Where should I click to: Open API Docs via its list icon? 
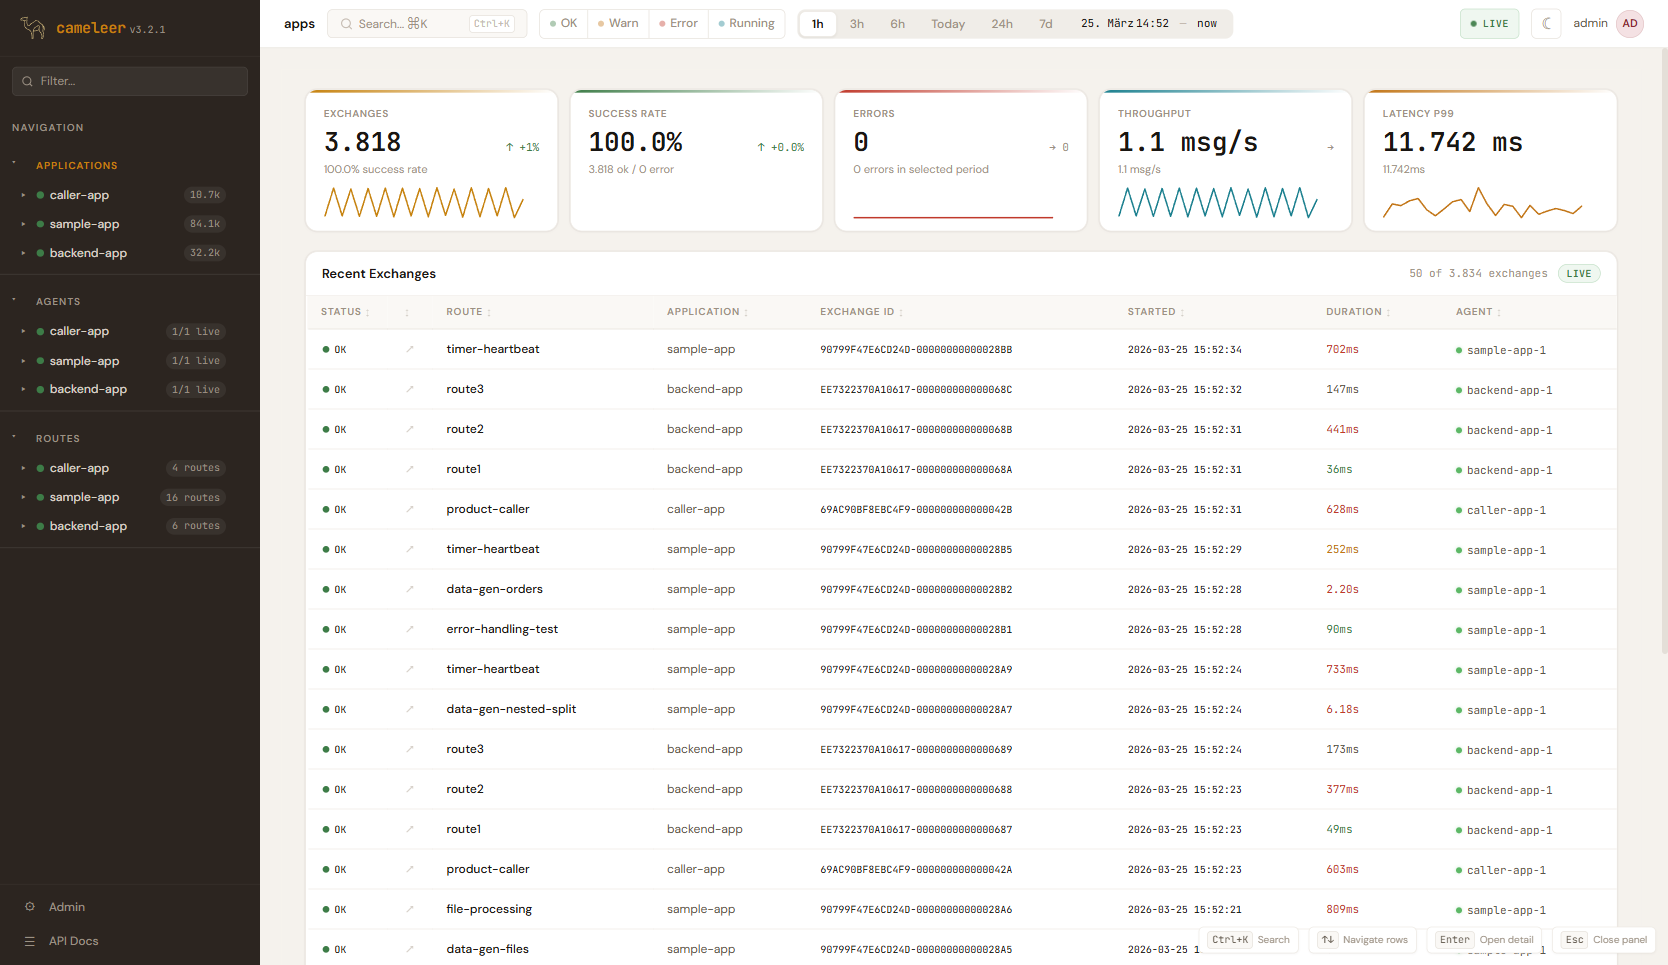click(x=30, y=941)
